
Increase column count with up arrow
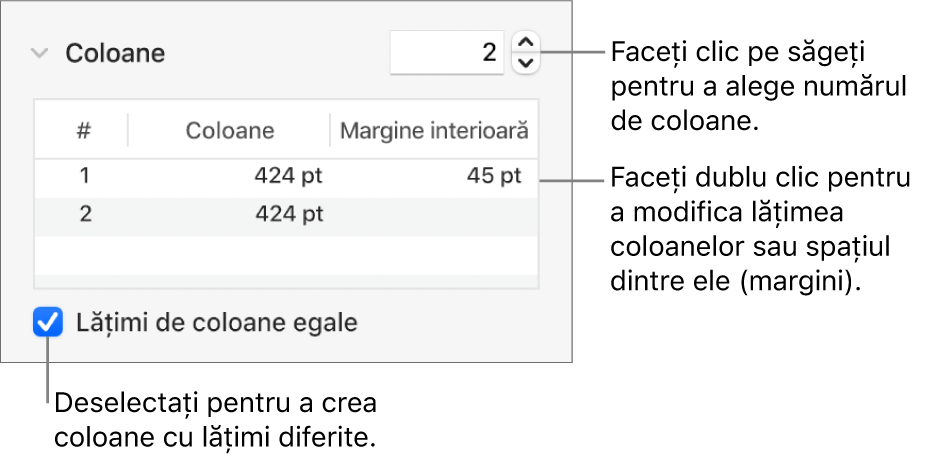[x=525, y=42]
